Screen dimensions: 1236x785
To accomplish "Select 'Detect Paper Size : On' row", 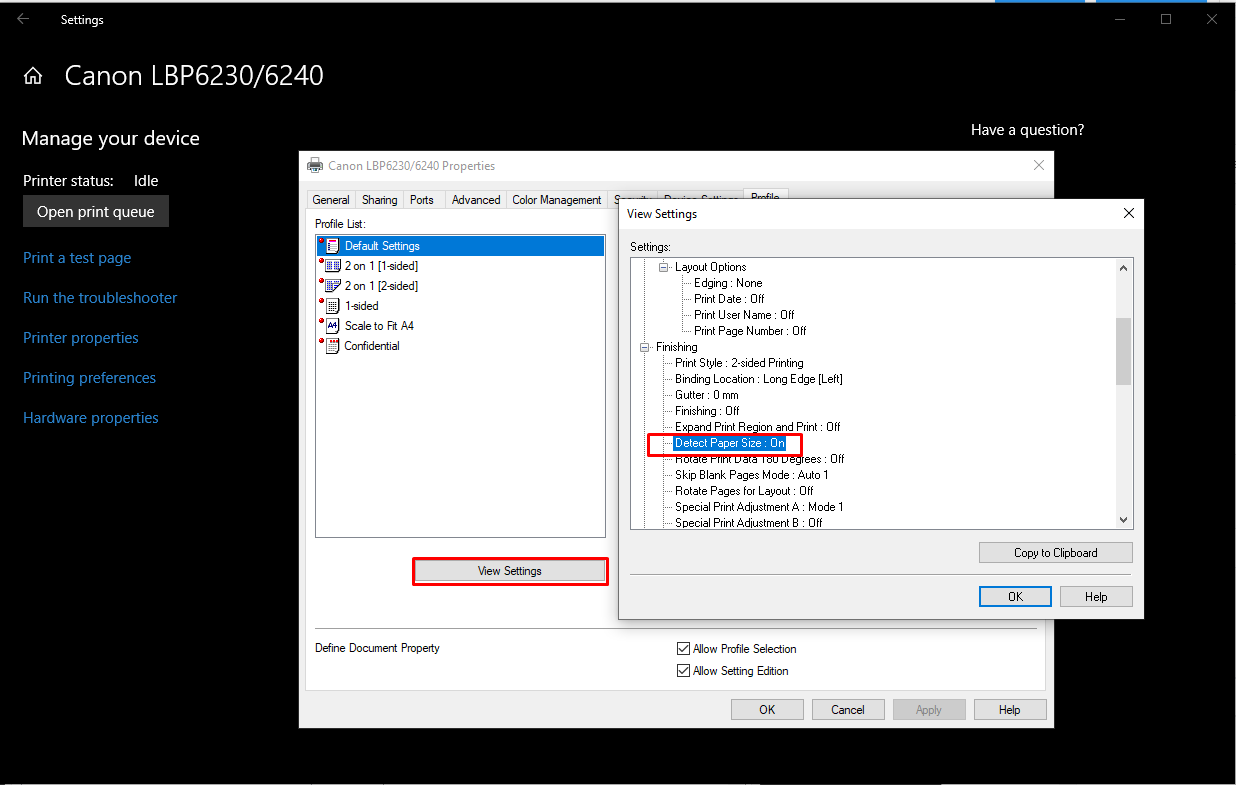I will point(730,443).
